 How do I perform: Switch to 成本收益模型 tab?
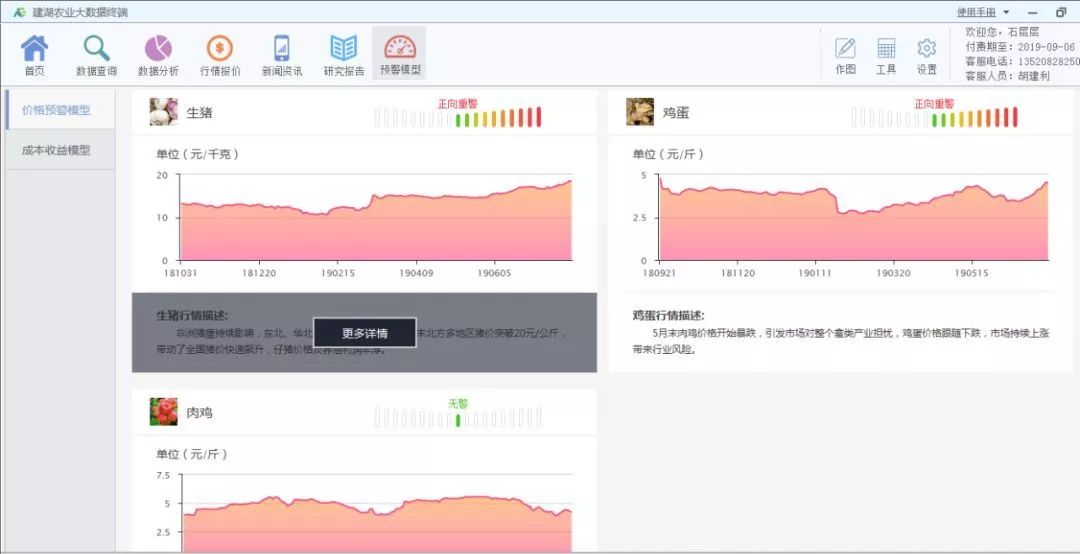tap(60, 150)
